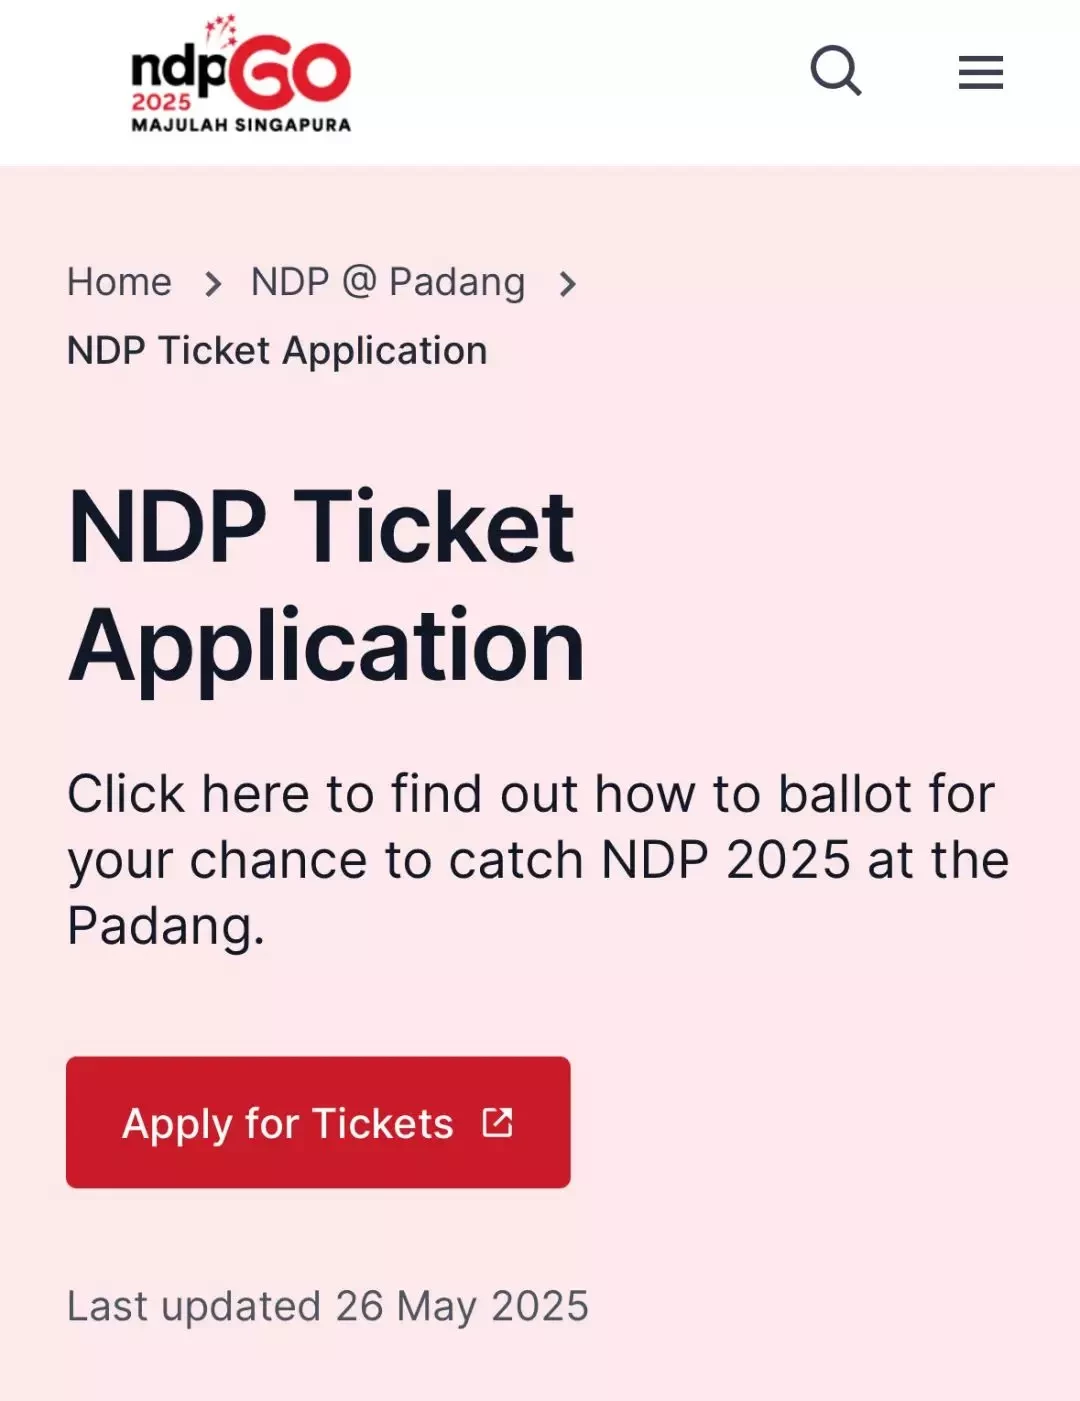Click the chevron after NDP @ Padang

pos(567,284)
